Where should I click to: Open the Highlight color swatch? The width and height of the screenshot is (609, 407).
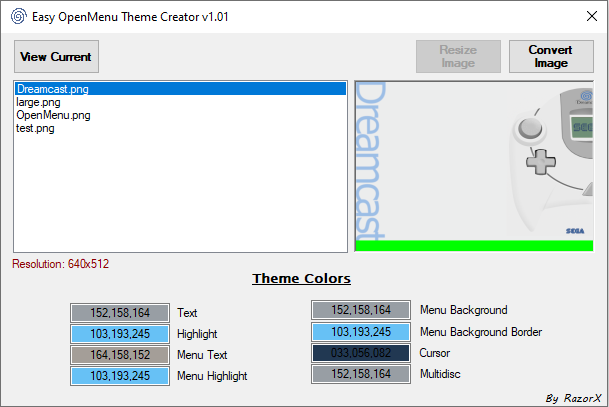(120, 334)
